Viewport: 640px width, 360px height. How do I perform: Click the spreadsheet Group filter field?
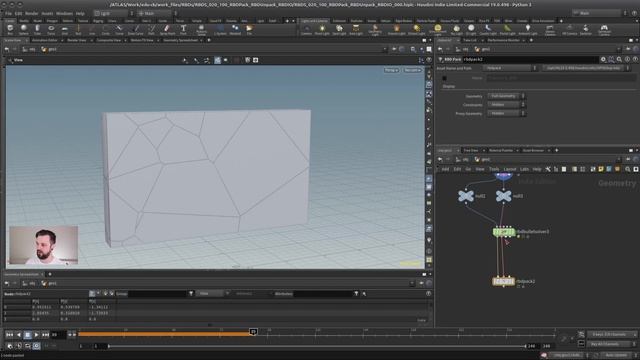(157, 293)
